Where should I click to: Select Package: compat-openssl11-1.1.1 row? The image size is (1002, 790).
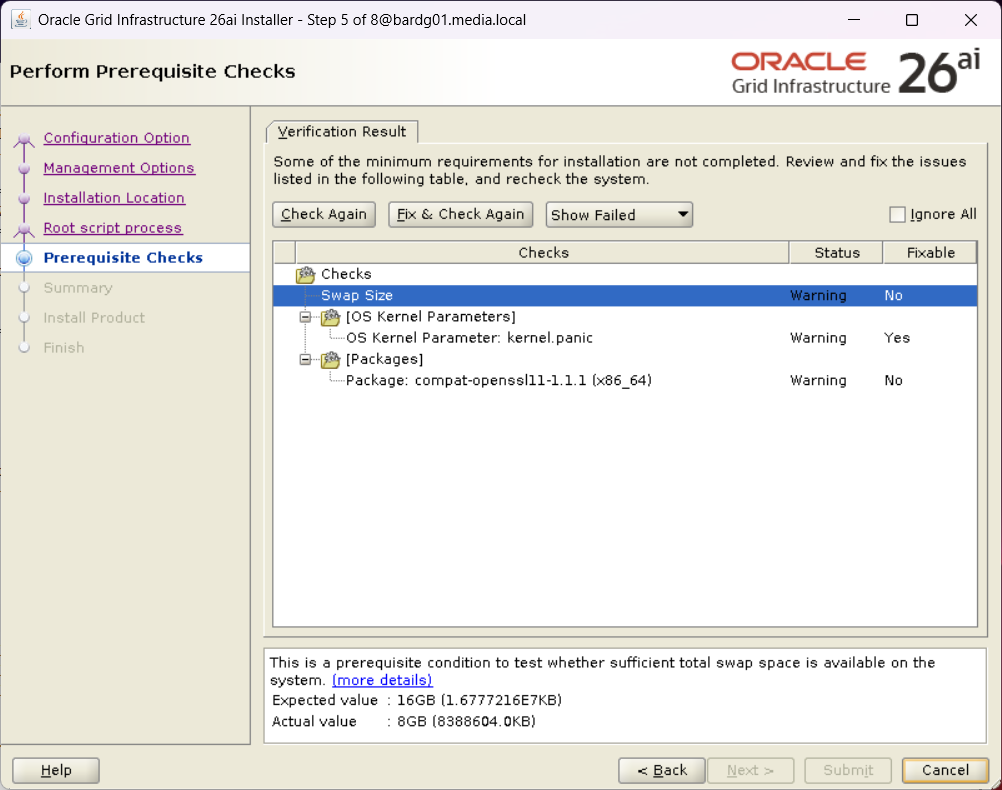625,380
